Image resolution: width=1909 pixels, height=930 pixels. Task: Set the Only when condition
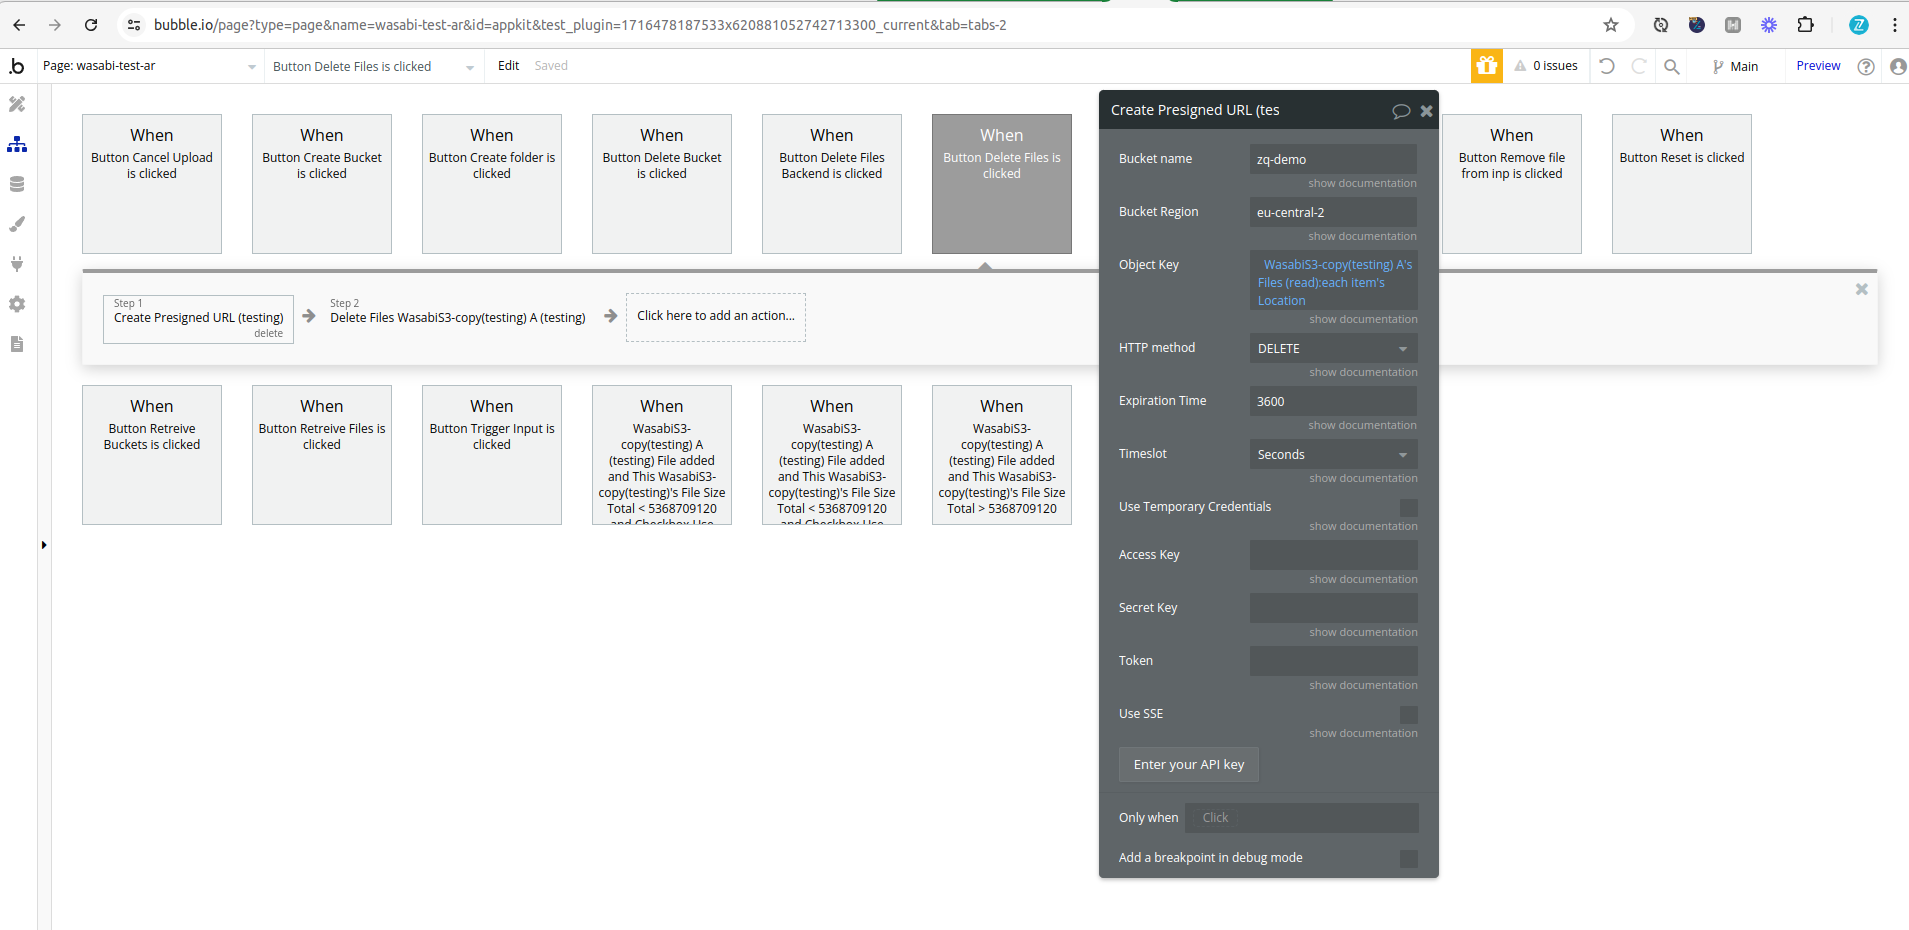[1301, 818]
